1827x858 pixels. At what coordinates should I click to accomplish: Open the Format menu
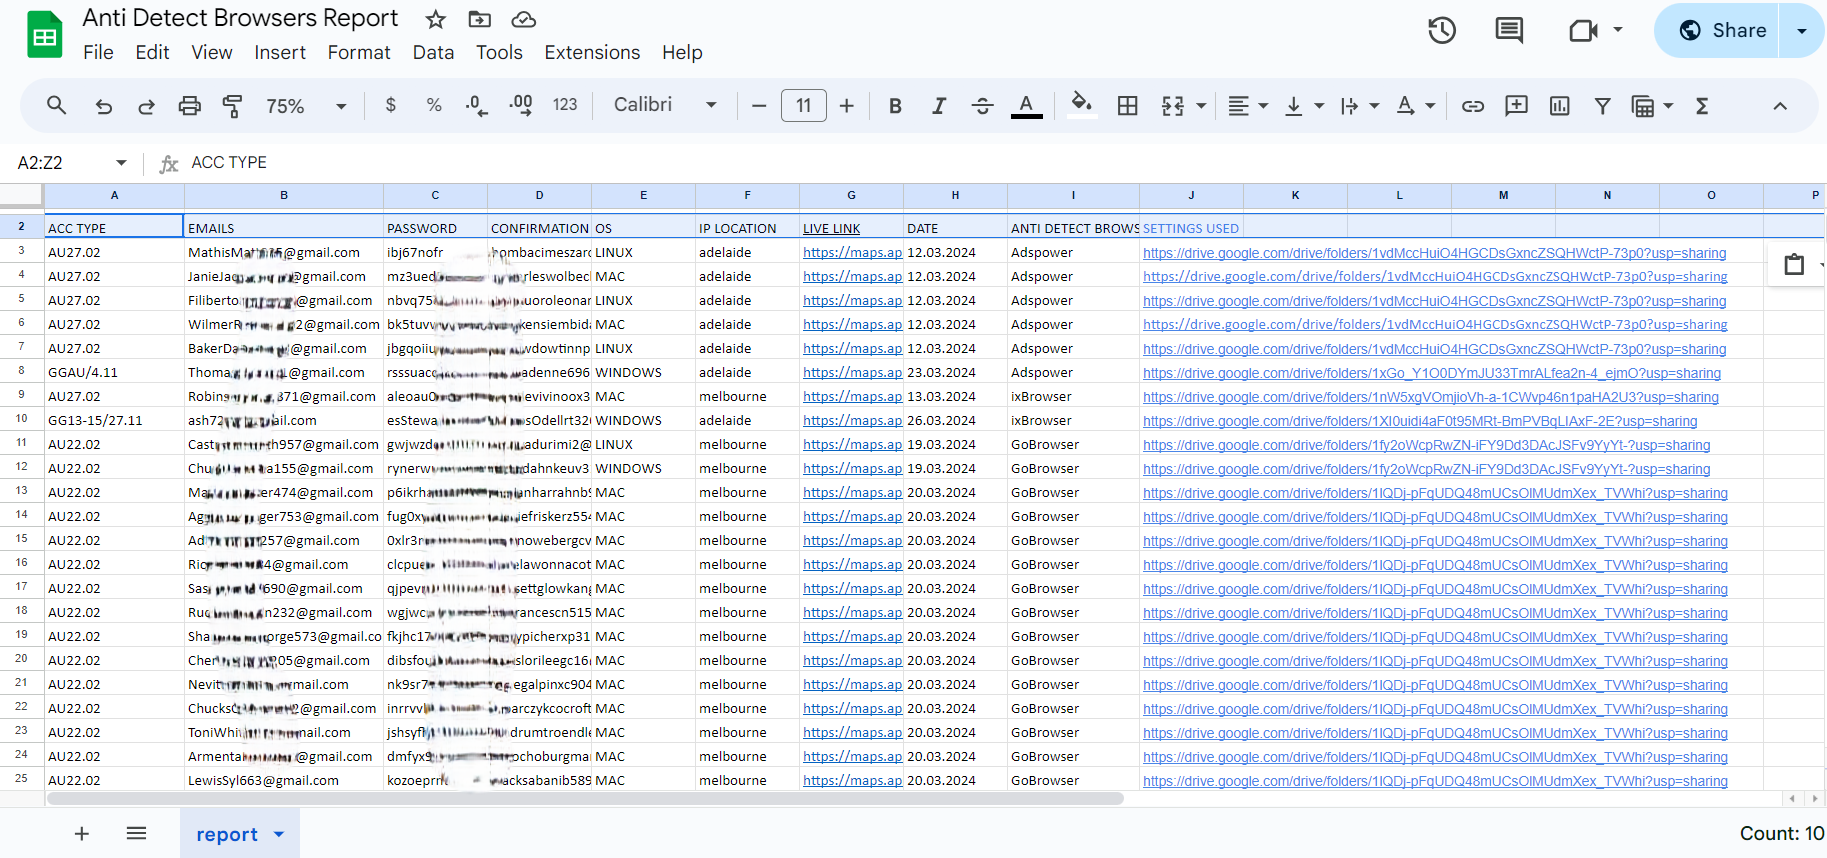(x=359, y=52)
